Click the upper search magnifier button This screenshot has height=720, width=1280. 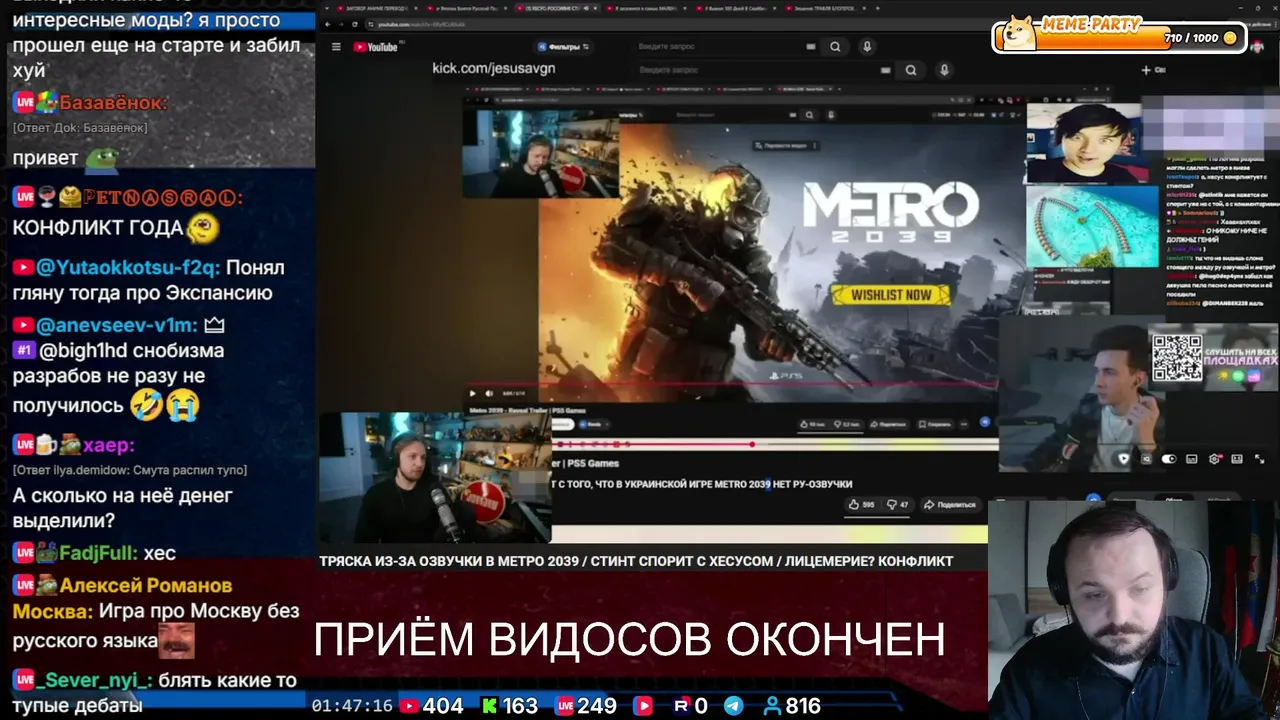(835, 47)
